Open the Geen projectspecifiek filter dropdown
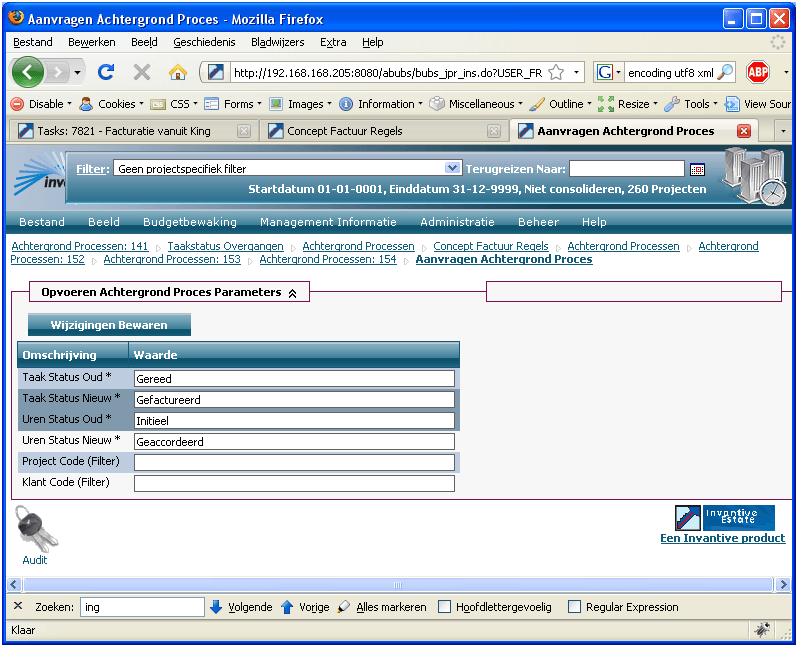The image size is (798, 647). [x=288, y=168]
